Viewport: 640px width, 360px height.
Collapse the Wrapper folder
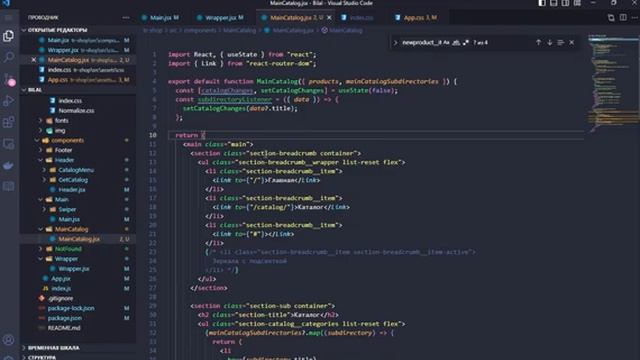[x=40, y=259]
